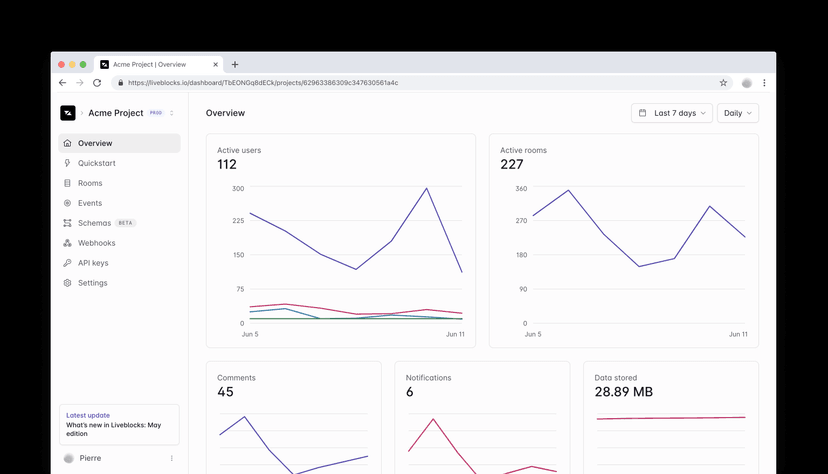Viewport: 828px width, 474px height.
Task: Close the Acme Project browser tab
Action: [215, 64]
